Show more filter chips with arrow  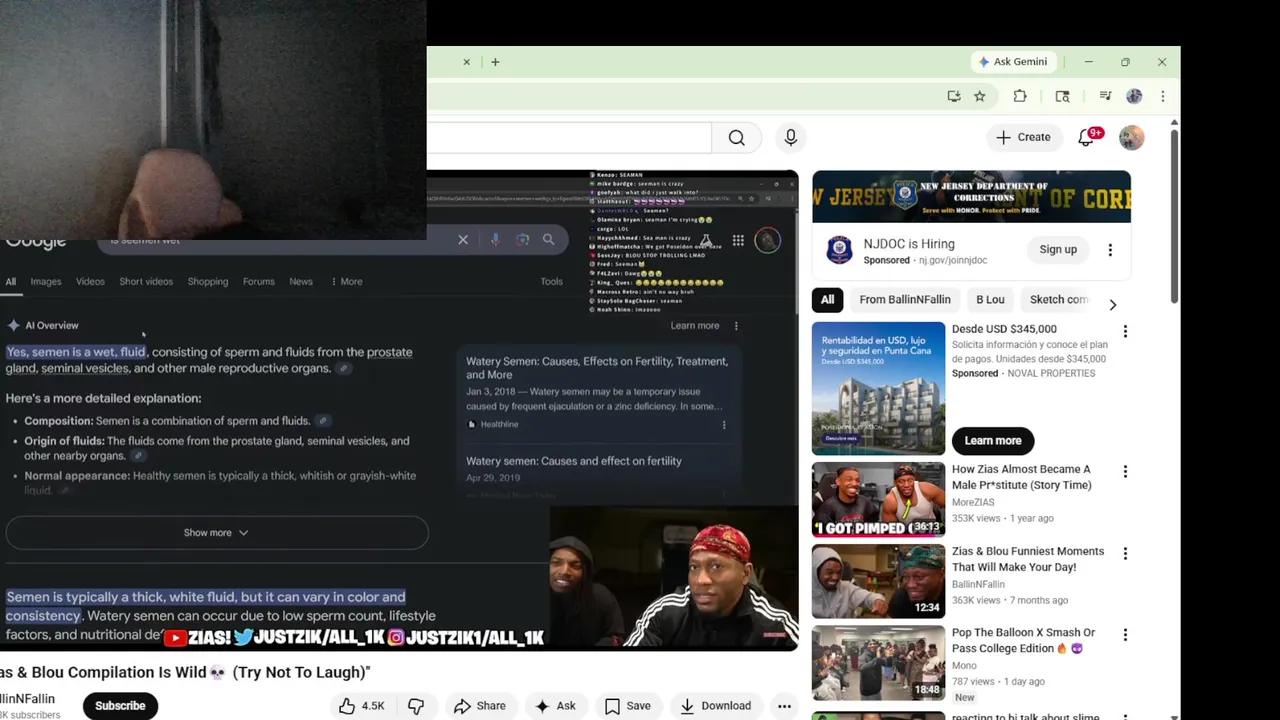coord(1113,304)
